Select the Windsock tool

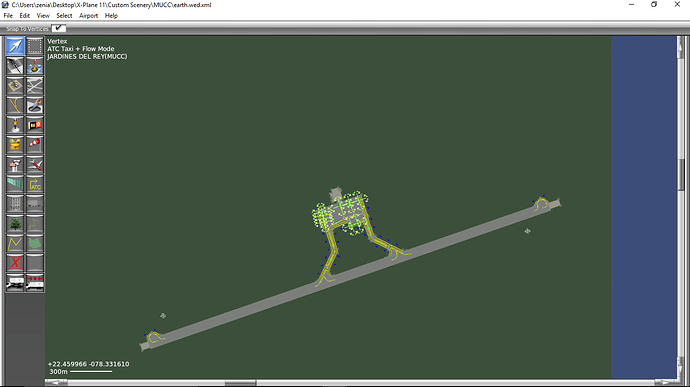(35, 144)
